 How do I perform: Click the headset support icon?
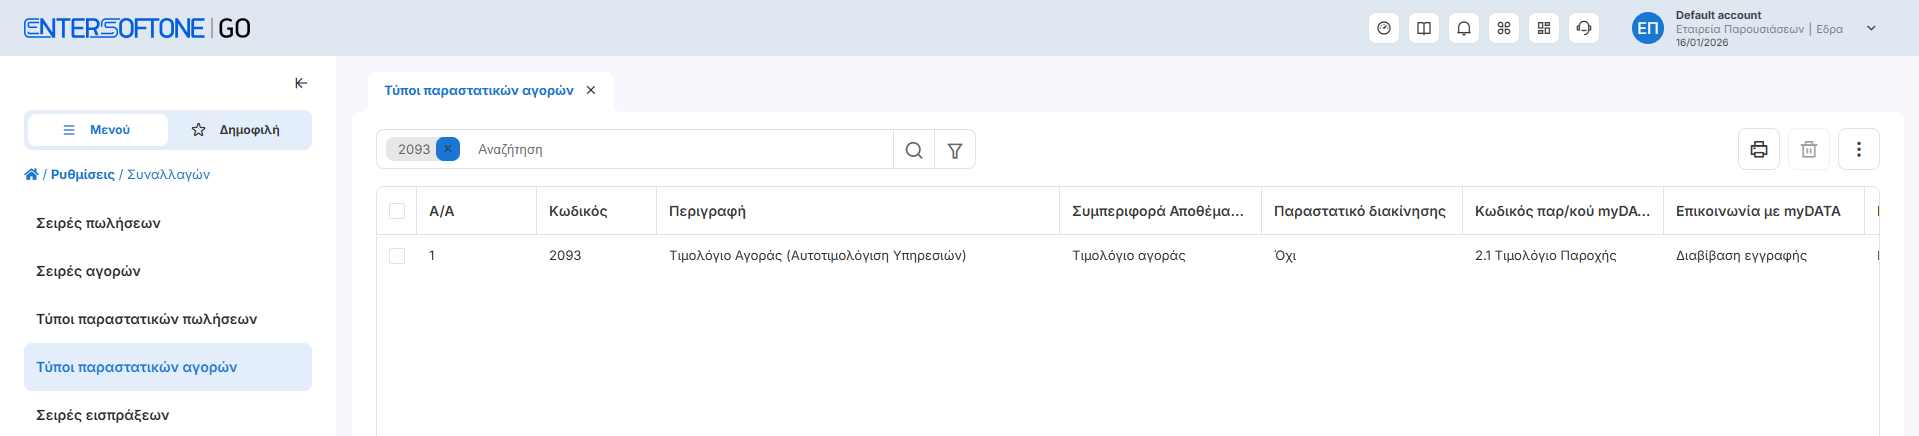coord(1584,28)
